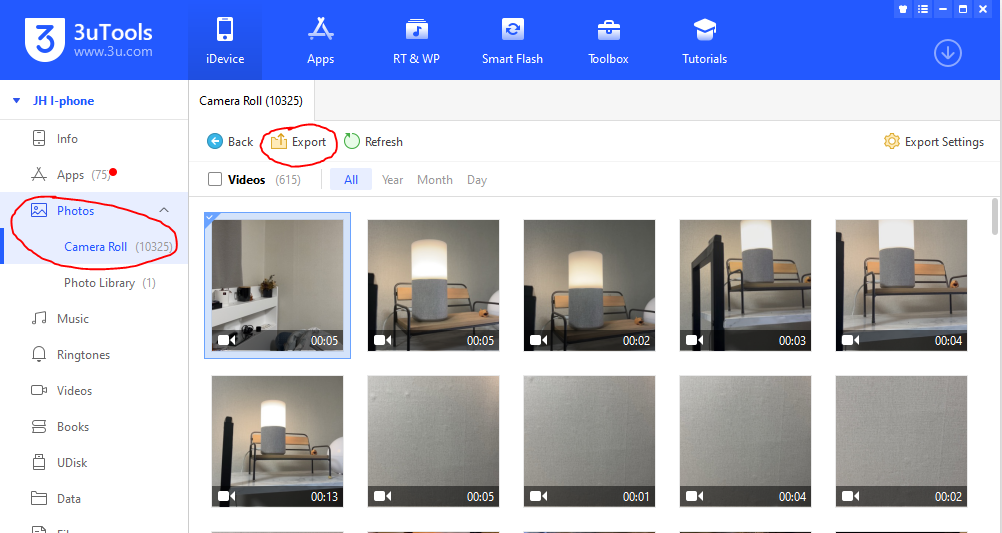Image resolution: width=1002 pixels, height=533 pixels.
Task: Choose the All filter
Action: [x=351, y=180]
